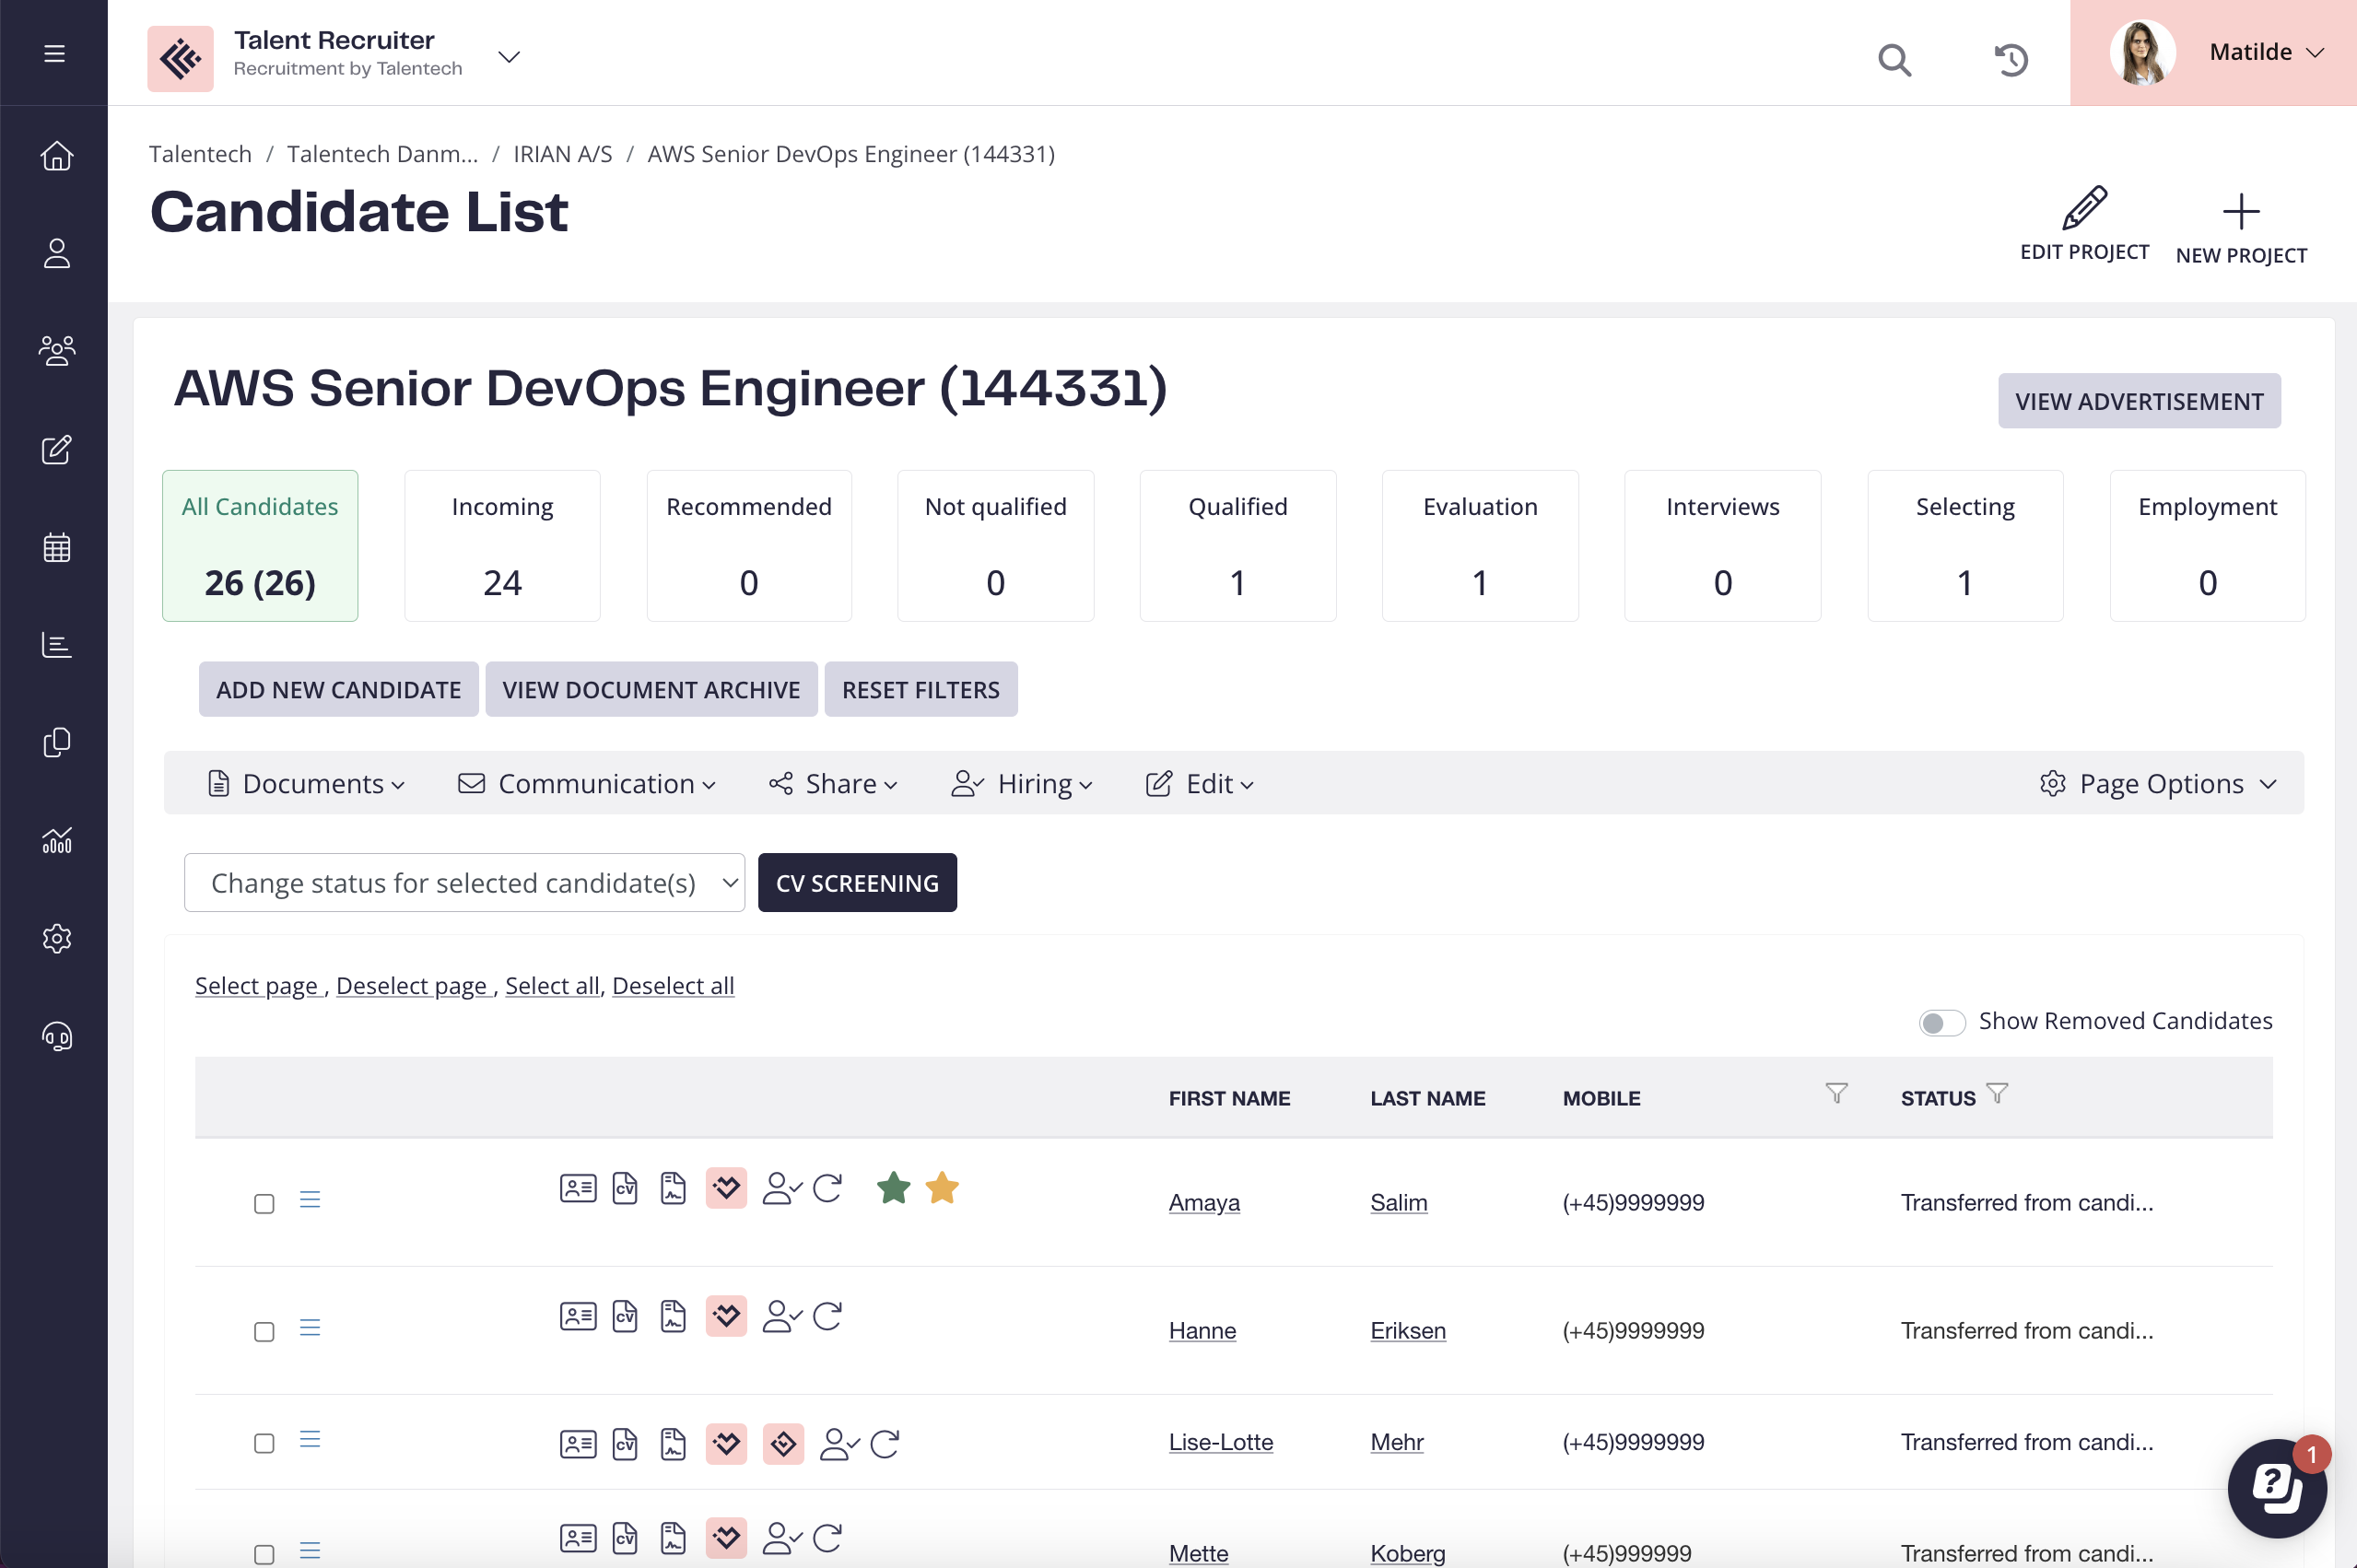Toggle Show Removed Candidates switch
The width and height of the screenshot is (2357, 1568).
[1941, 1022]
